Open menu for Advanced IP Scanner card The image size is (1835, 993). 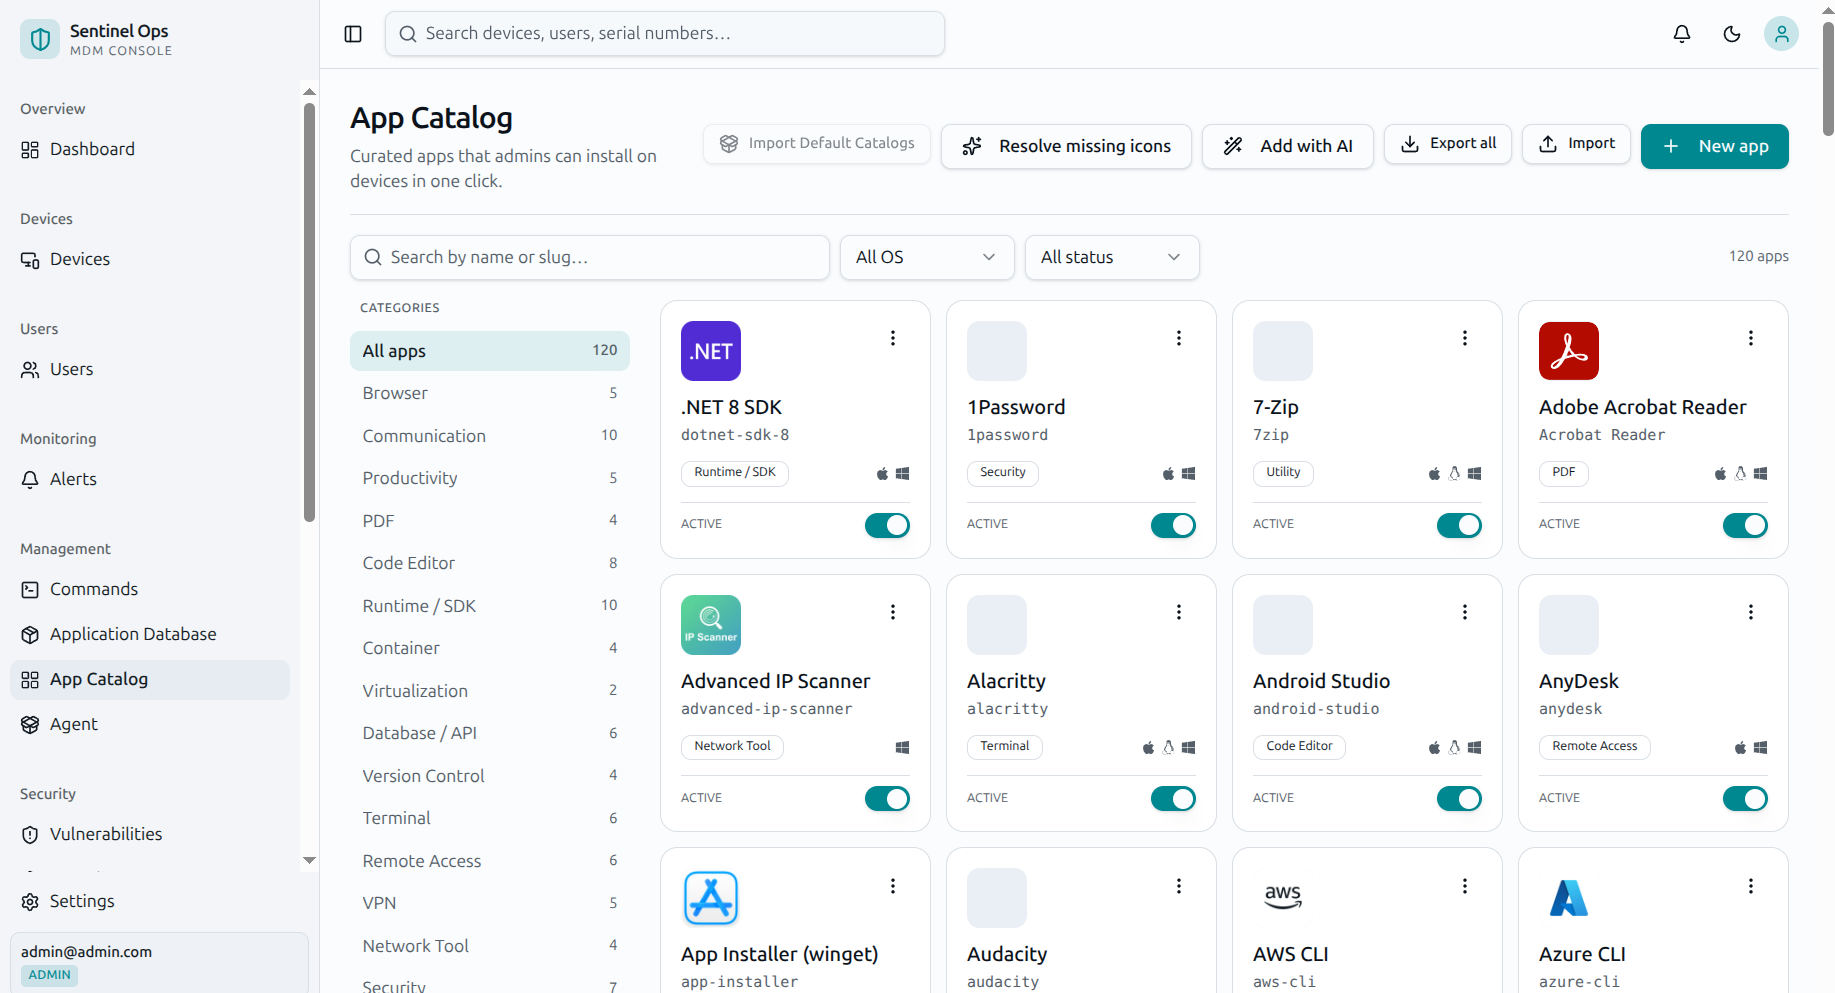[x=893, y=612]
